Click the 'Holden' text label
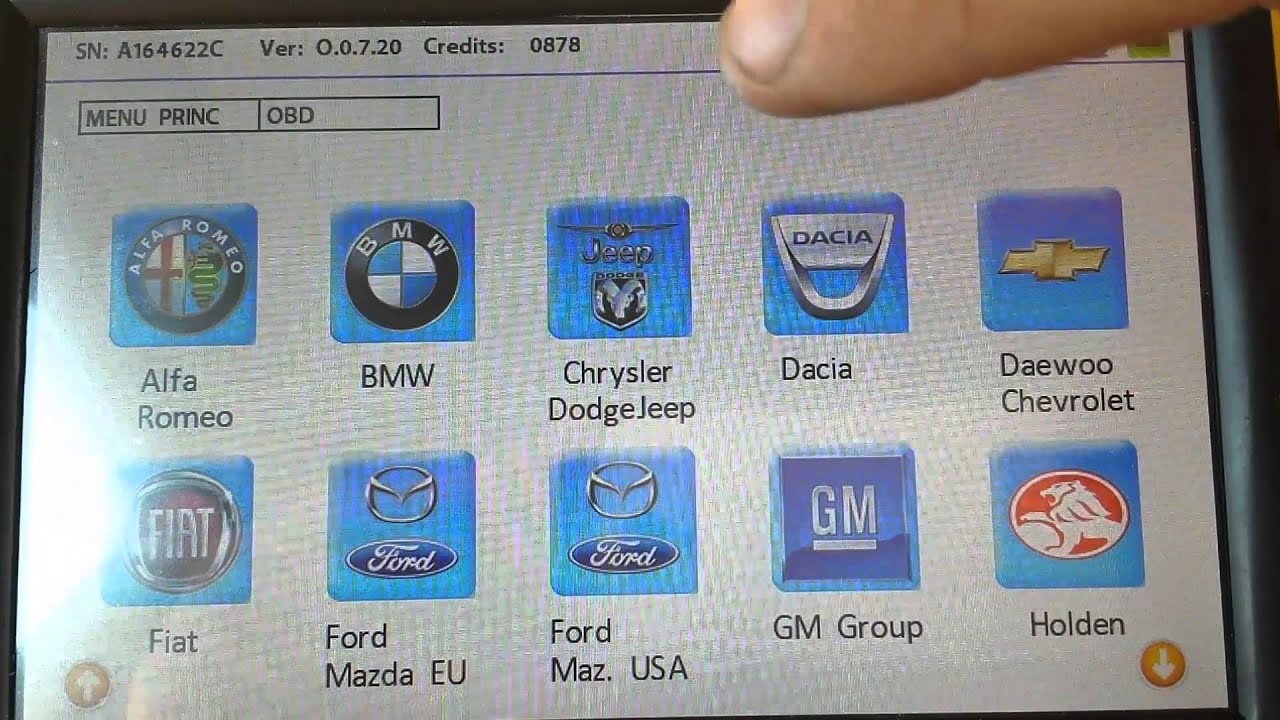Screen dimensions: 1280x720 coord(1077,625)
